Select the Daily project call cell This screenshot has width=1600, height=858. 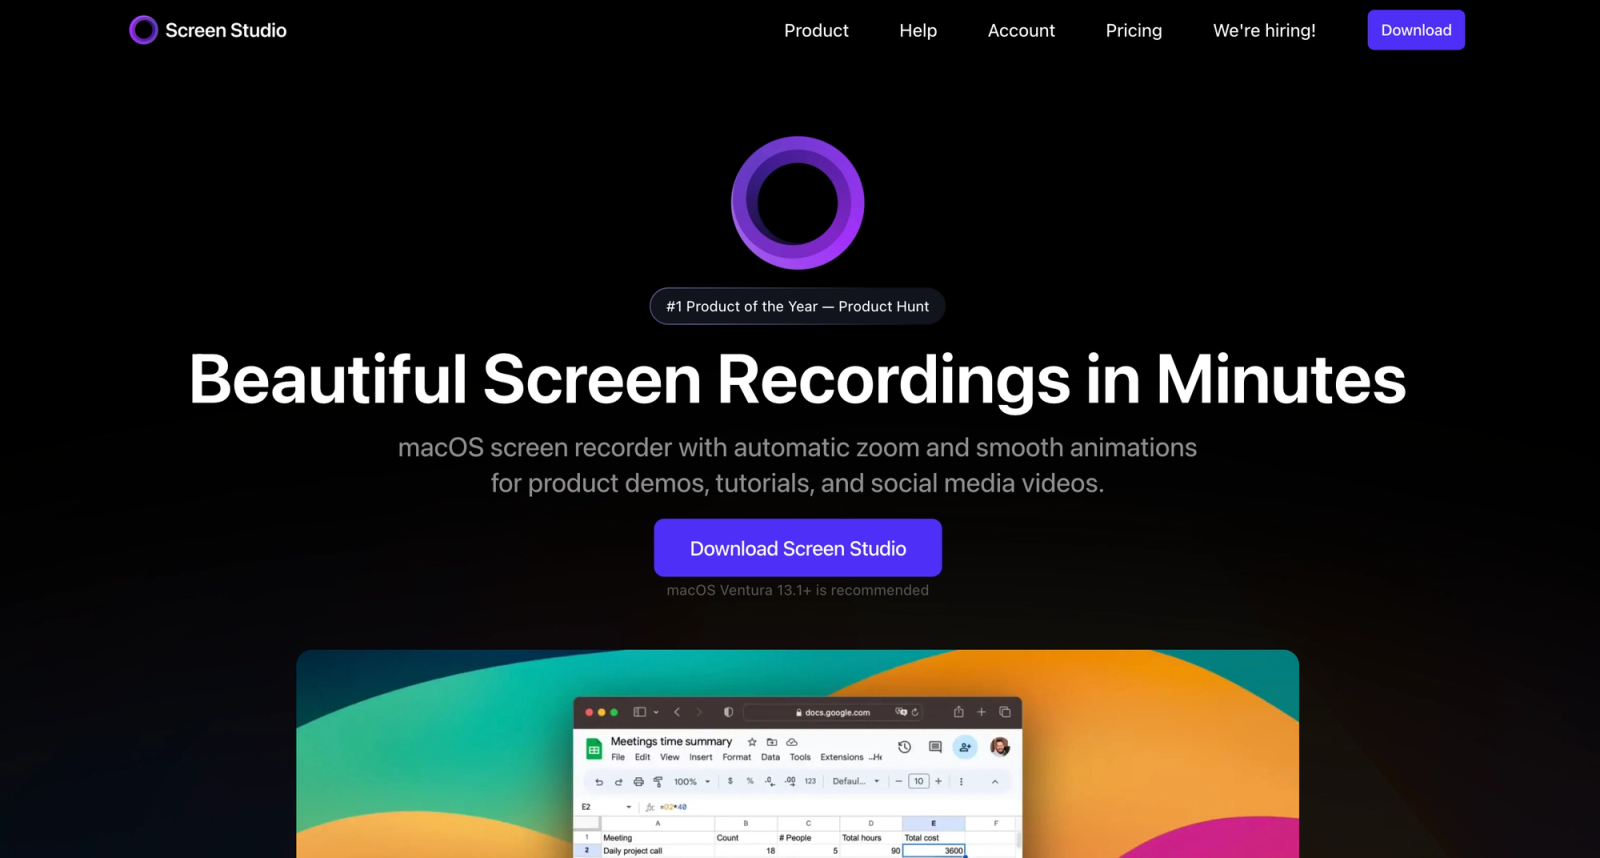click(657, 851)
